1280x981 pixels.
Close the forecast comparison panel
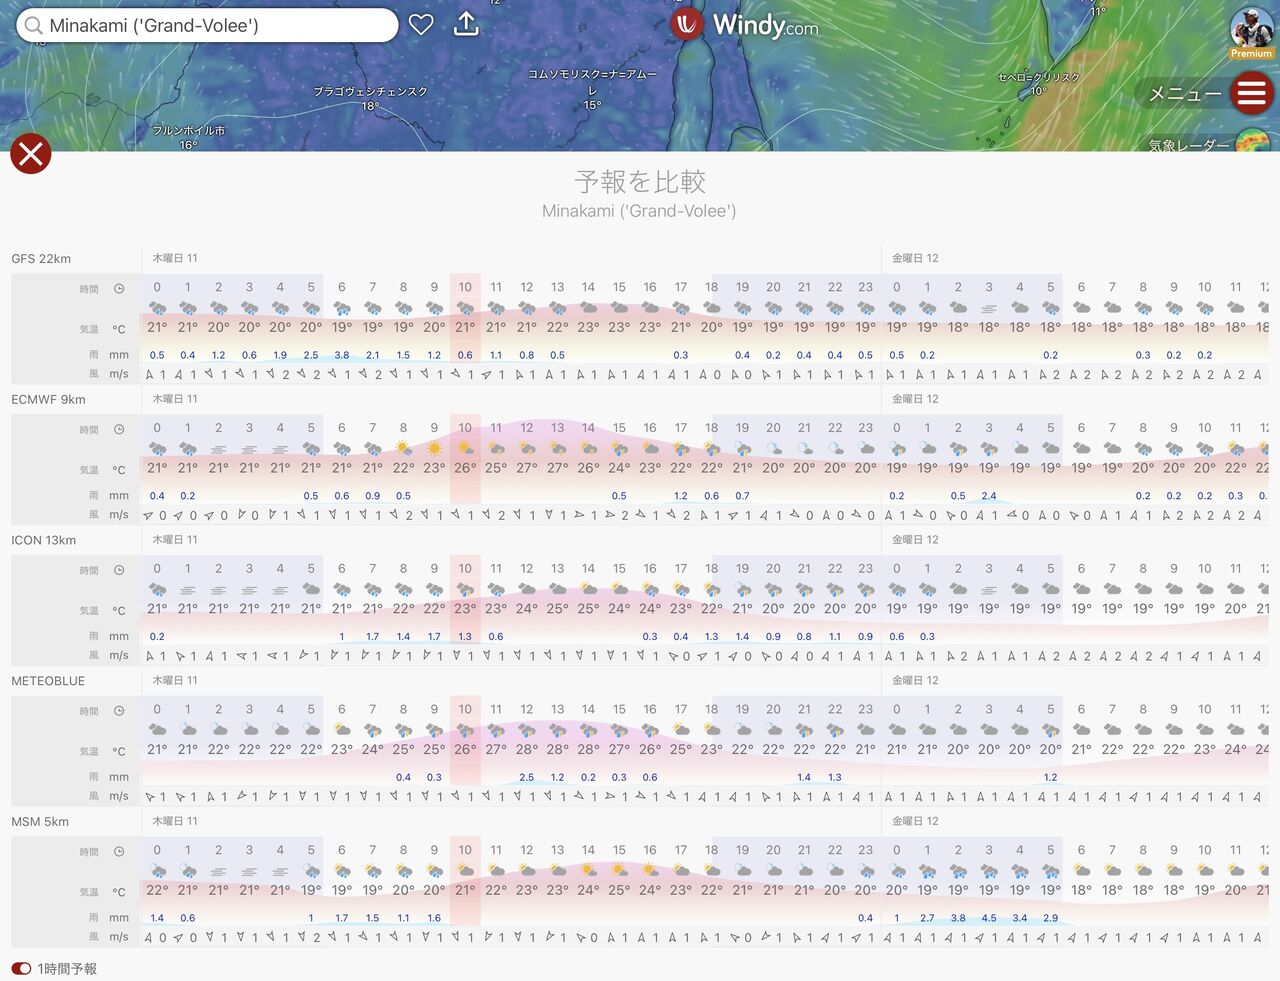[x=31, y=153]
